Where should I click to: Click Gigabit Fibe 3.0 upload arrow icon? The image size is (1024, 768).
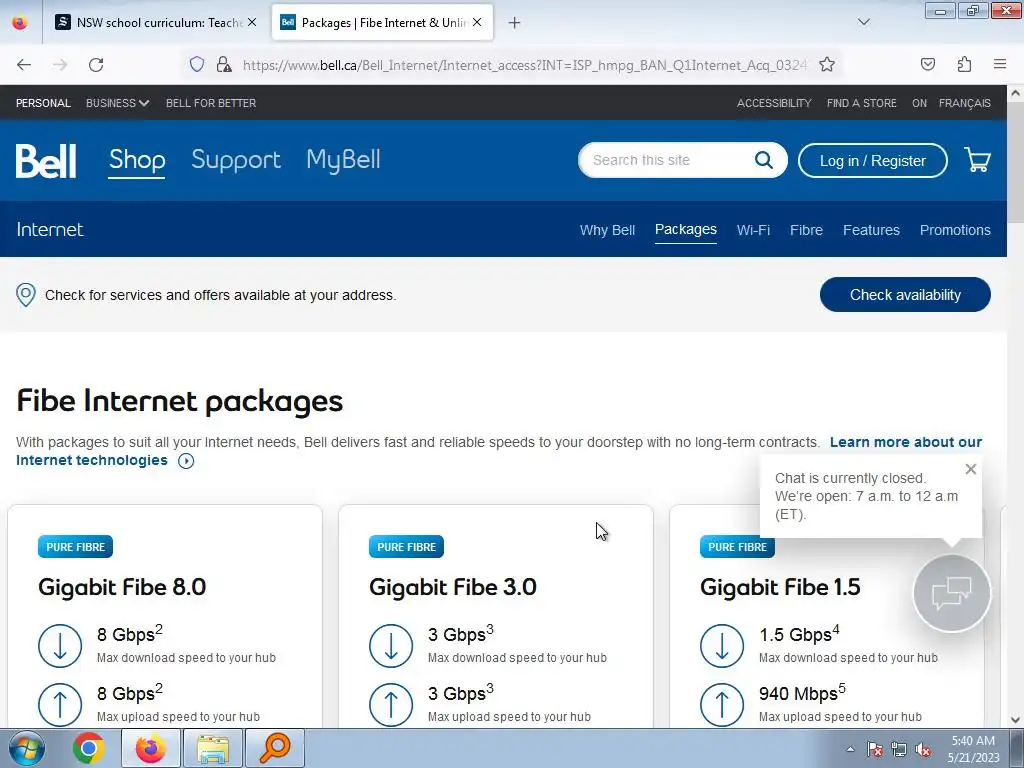click(x=391, y=705)
